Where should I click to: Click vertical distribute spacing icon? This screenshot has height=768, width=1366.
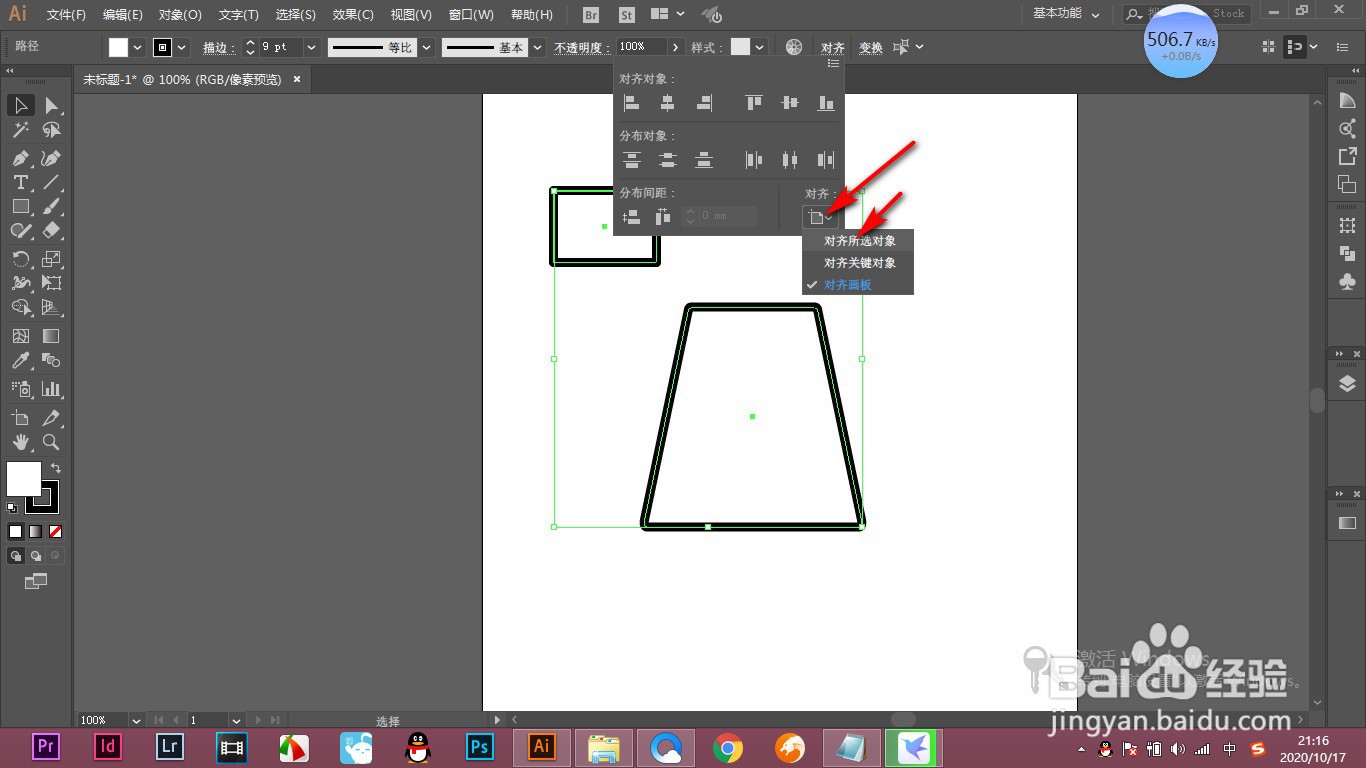tap(631, 216)
